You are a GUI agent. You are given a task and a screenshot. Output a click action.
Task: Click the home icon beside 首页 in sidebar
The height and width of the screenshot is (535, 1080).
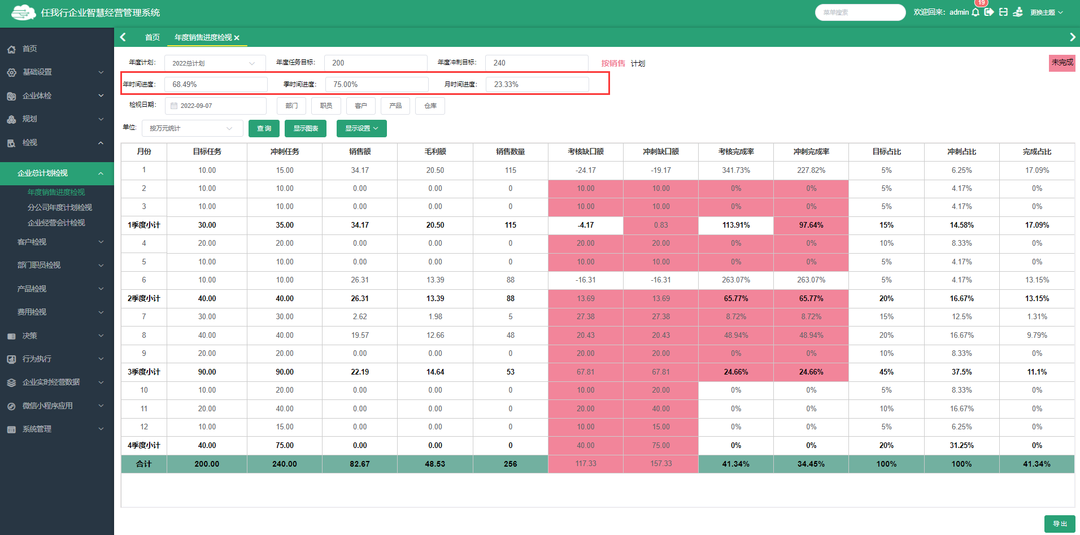pyautogui.click(x=11, y=49)
